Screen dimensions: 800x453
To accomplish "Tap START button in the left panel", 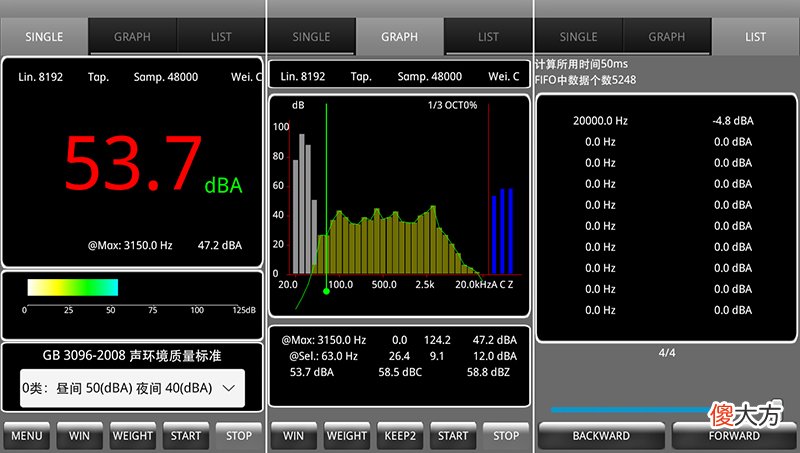I will pyautogui.click(x=186, y=436).
